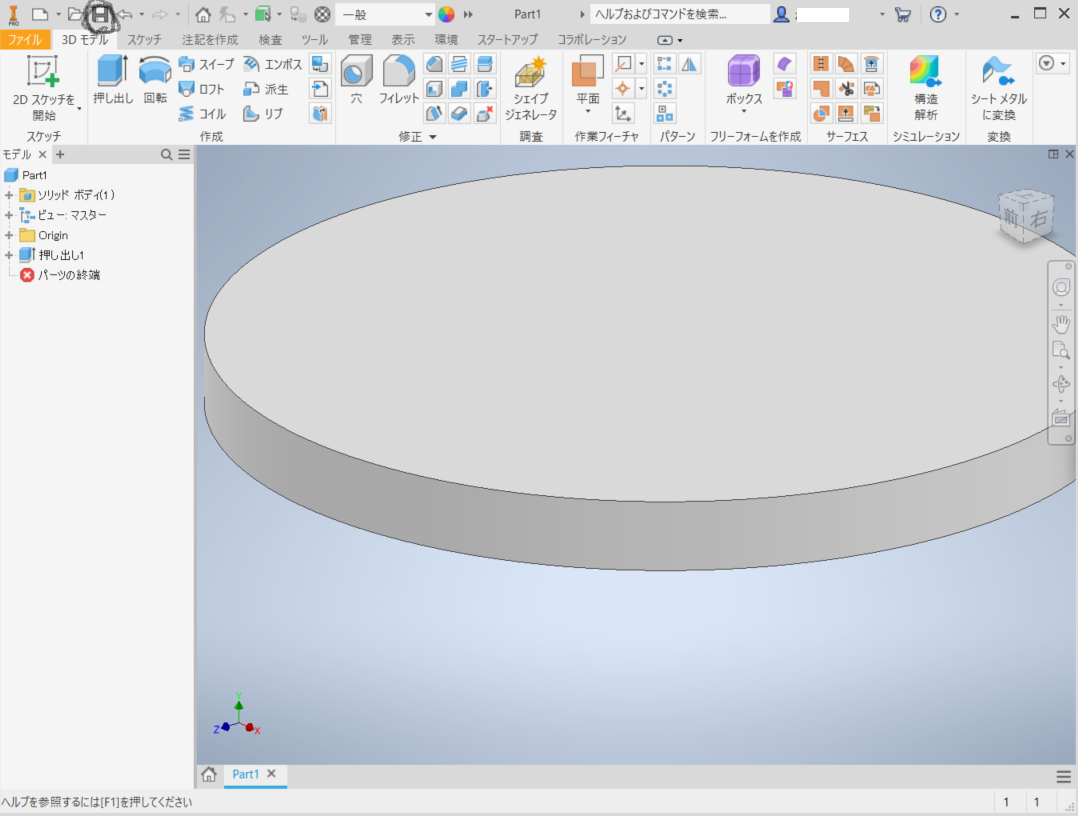Start the 回転 (Revolve) tool

(155, 79)
